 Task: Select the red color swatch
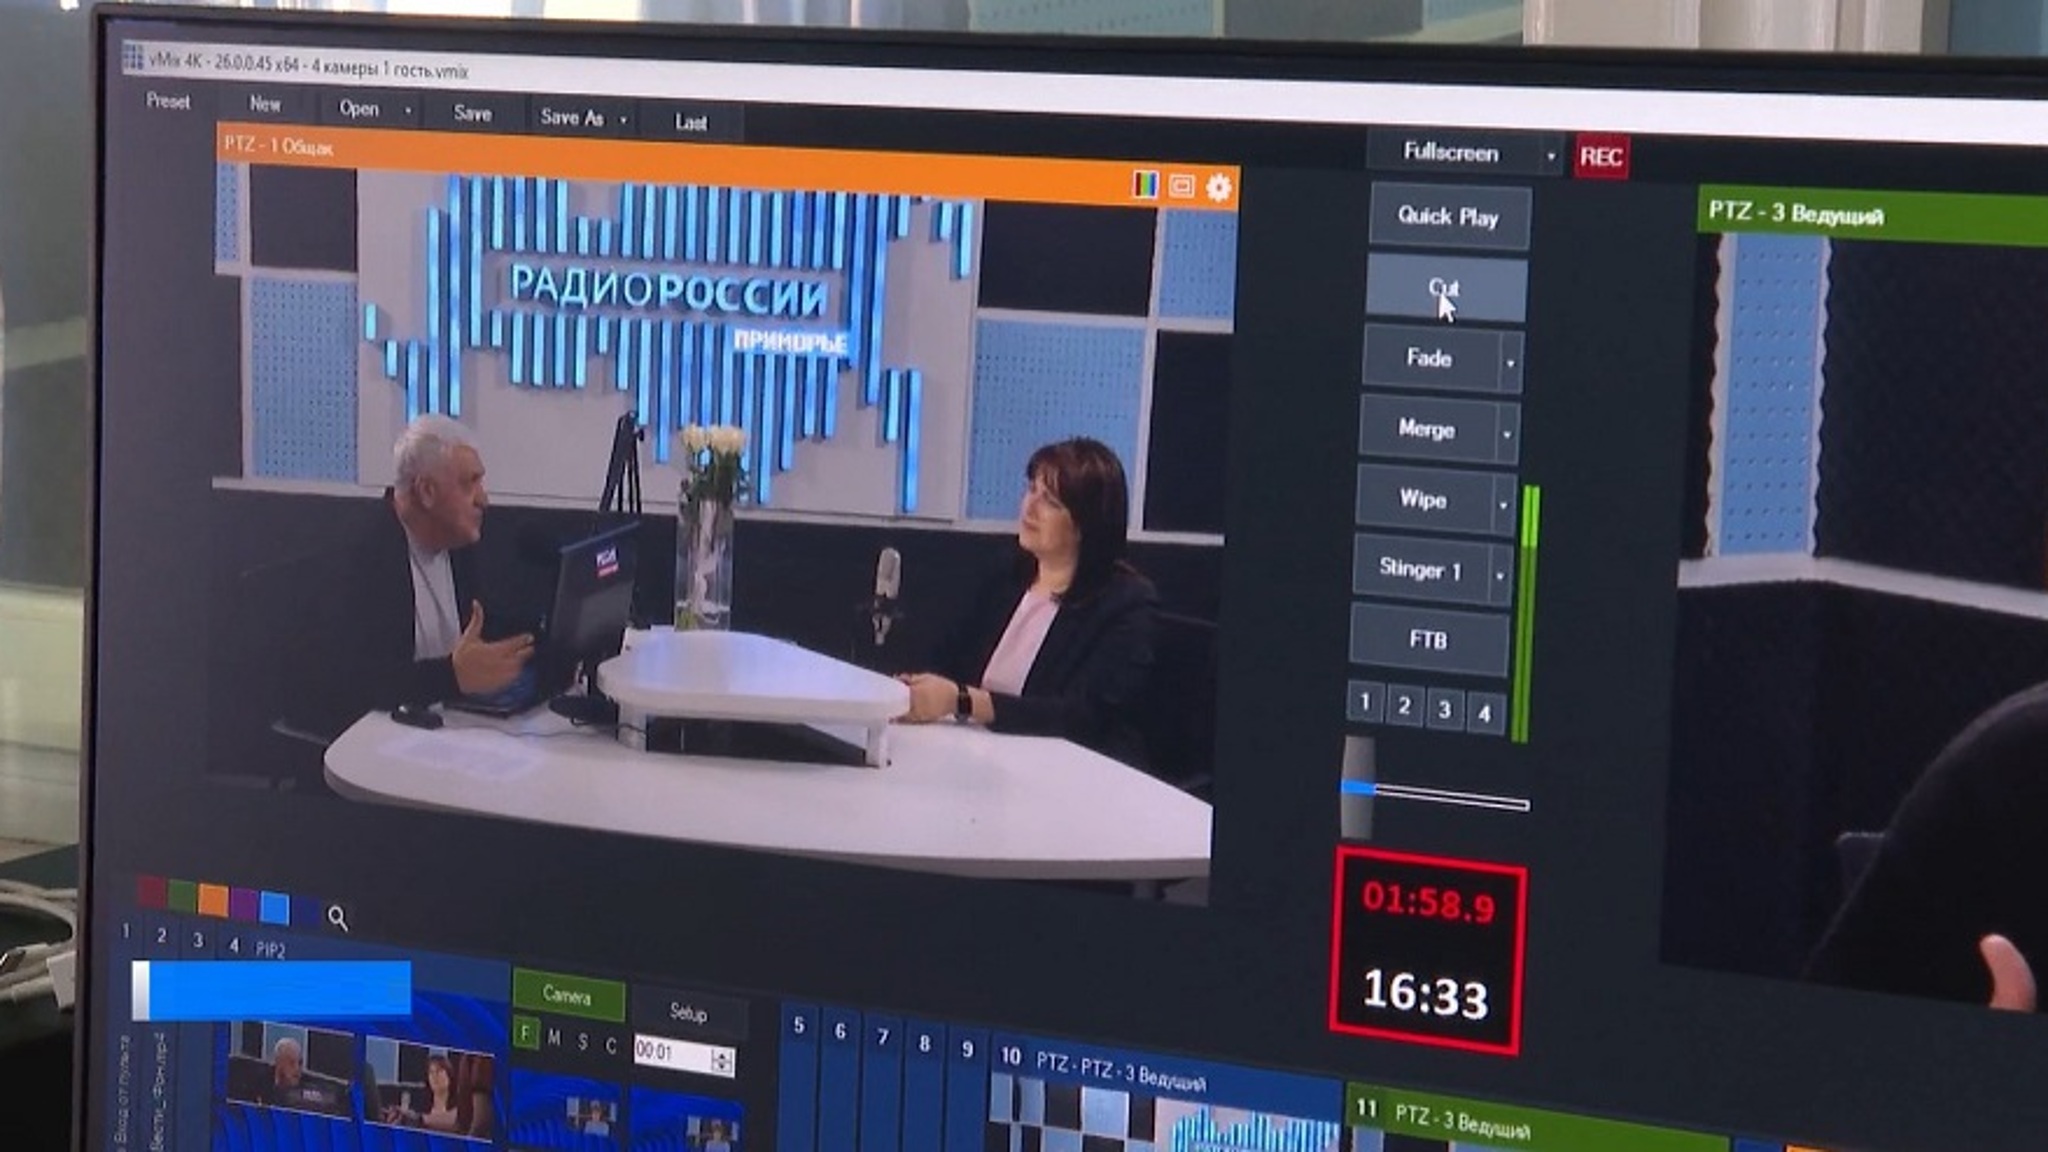pyautogui.click(x=152, y=891)
